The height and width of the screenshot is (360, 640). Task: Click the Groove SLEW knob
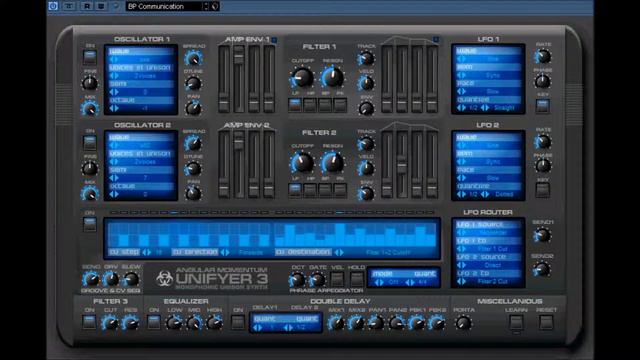point(131,279)
